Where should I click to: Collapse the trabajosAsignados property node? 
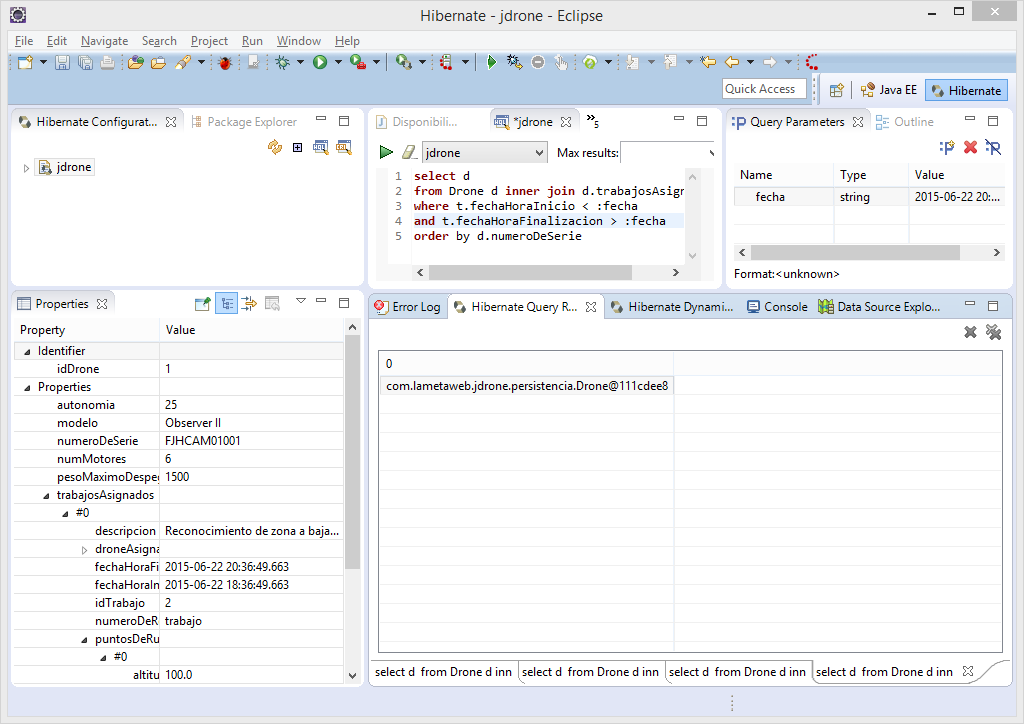tap(46, 496)
